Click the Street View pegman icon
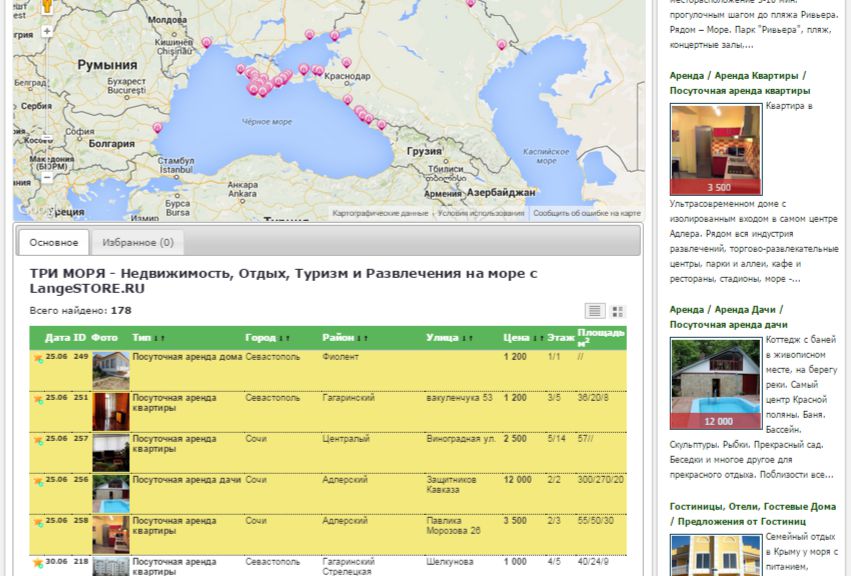The height and width of the screenshot is (576, 851). pos(47,5)
